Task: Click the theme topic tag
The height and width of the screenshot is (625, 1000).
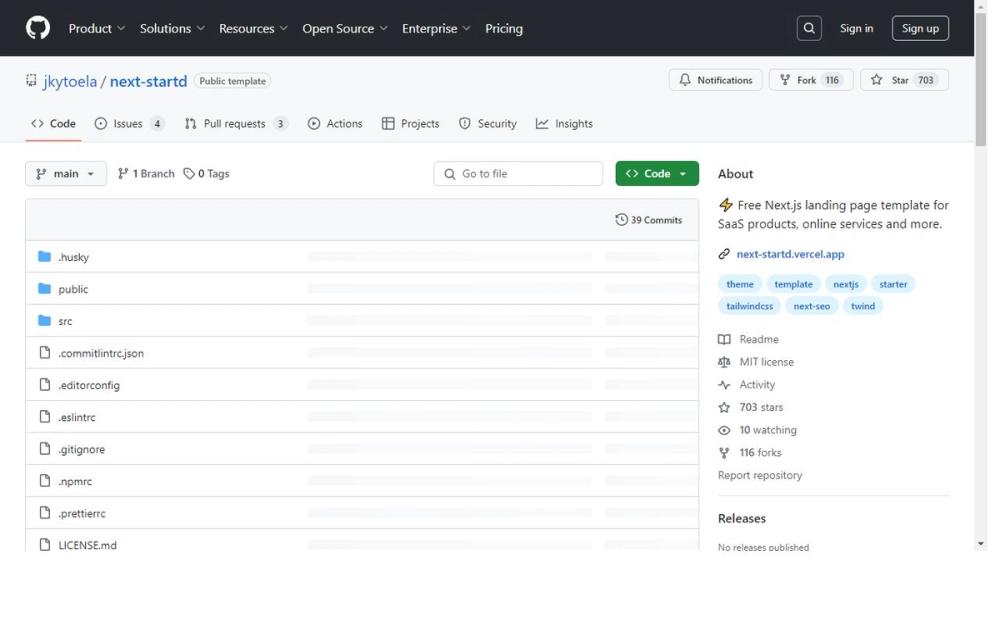Action: (740, 284)
